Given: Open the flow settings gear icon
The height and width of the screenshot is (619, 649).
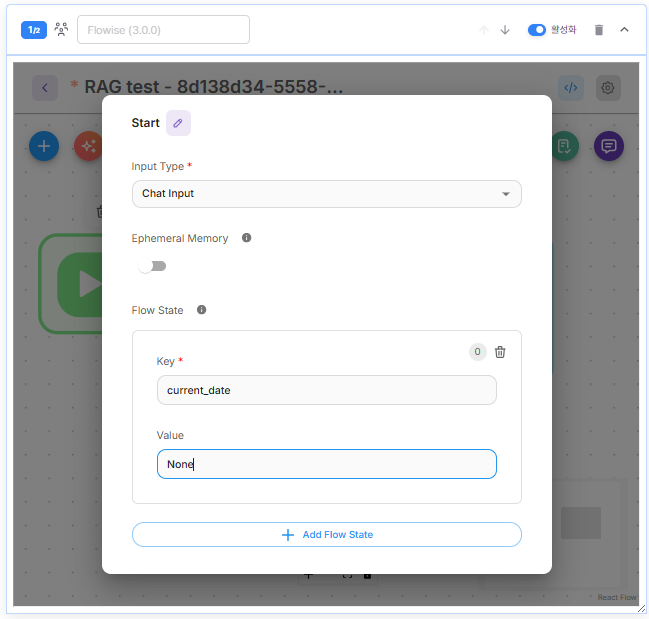Looking at the screenshot, I should 607,87.
